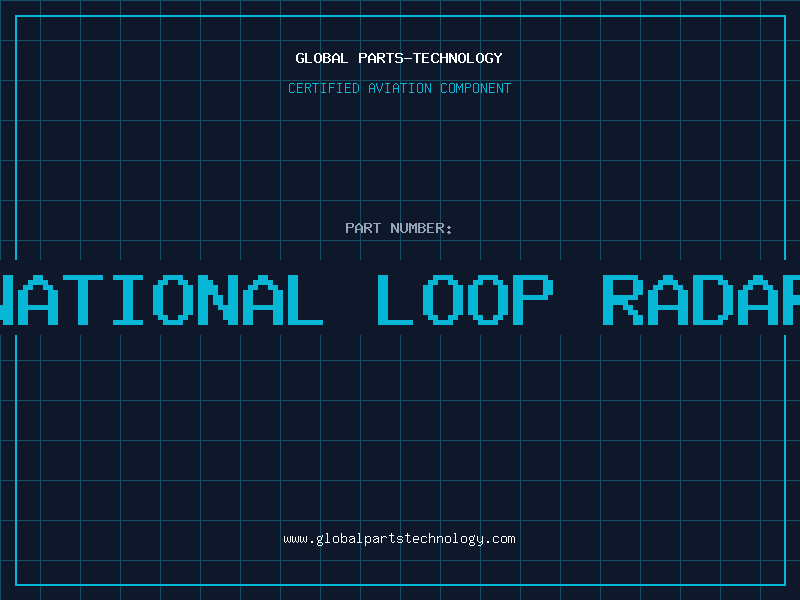800x600 pixels.
Task: Open the www.globalpartstechnology.com website link
Action: coord(399,539)
